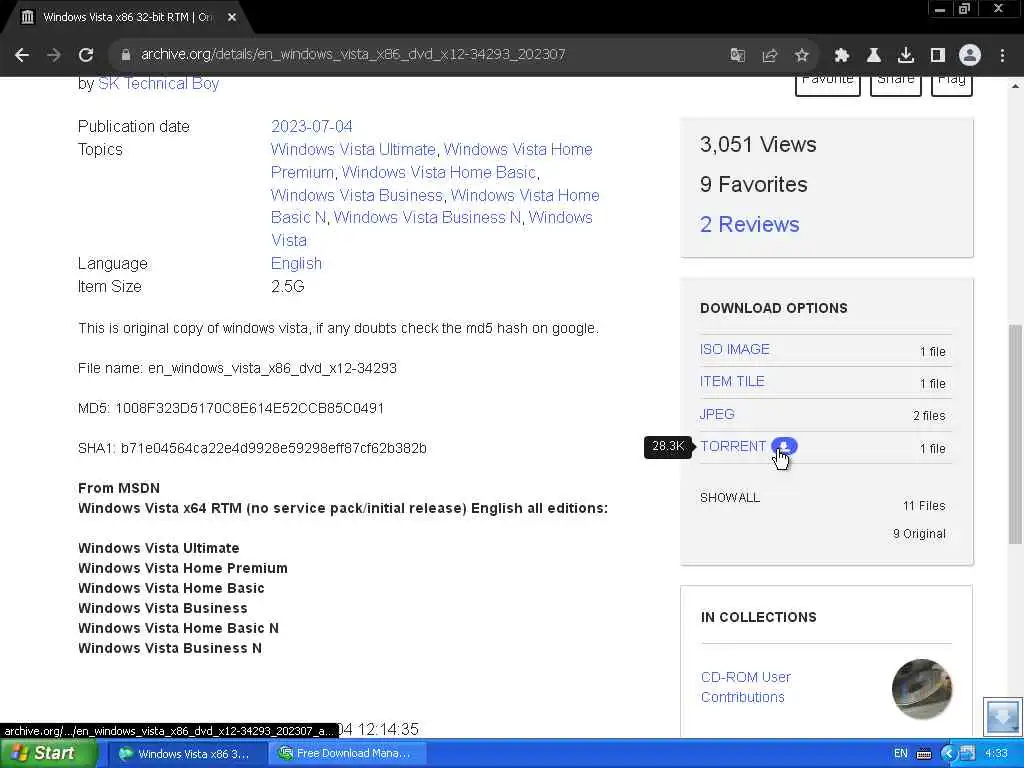Image resolution: width=1024 pixels, height=768 pixels.
Task: Open the Windows Vista Home Basic topic
Action: [438, 172]
